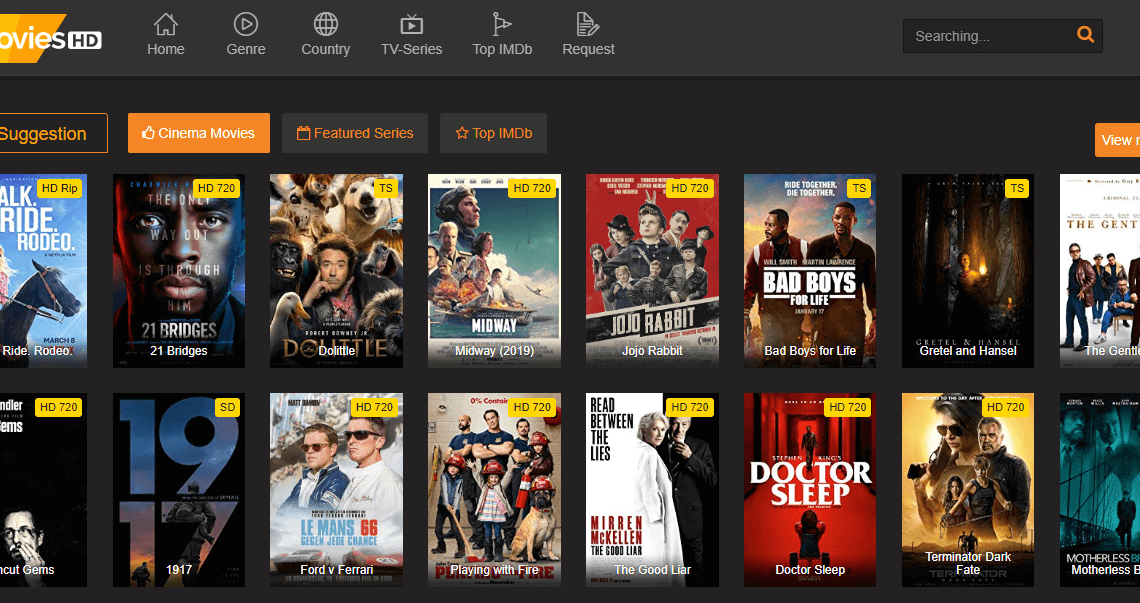This screenshot has height=603, width=1140.
Task: Open the Top IMDb menu label in header
Action: point(502,49)
